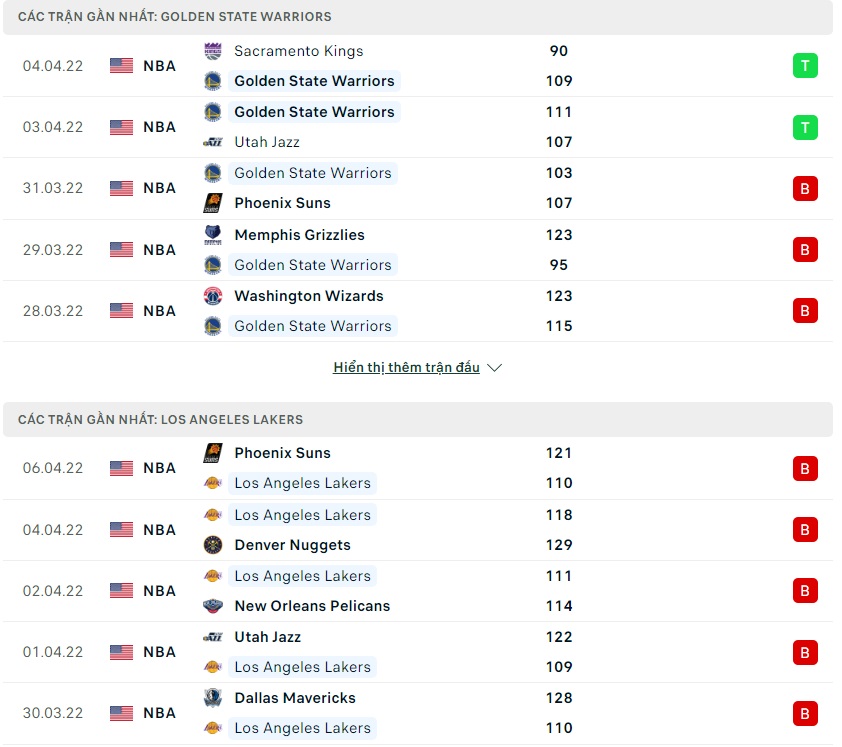Expand more matches with the chevron arrow
The image size is (842, 747).
494,368
